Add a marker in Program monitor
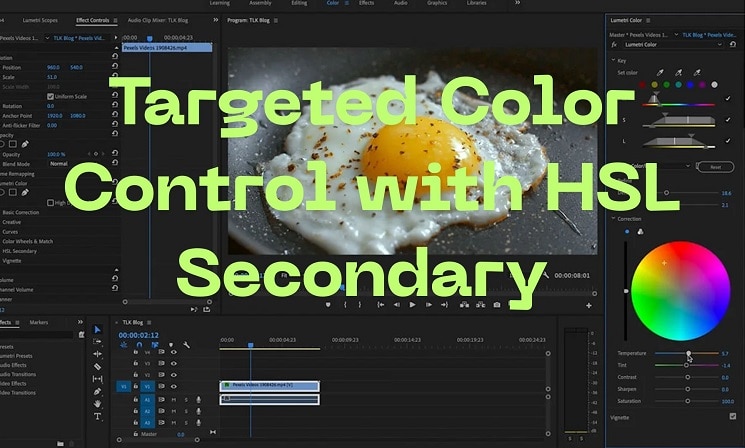This screenshot has width=745, height=448. click(328, 305)
